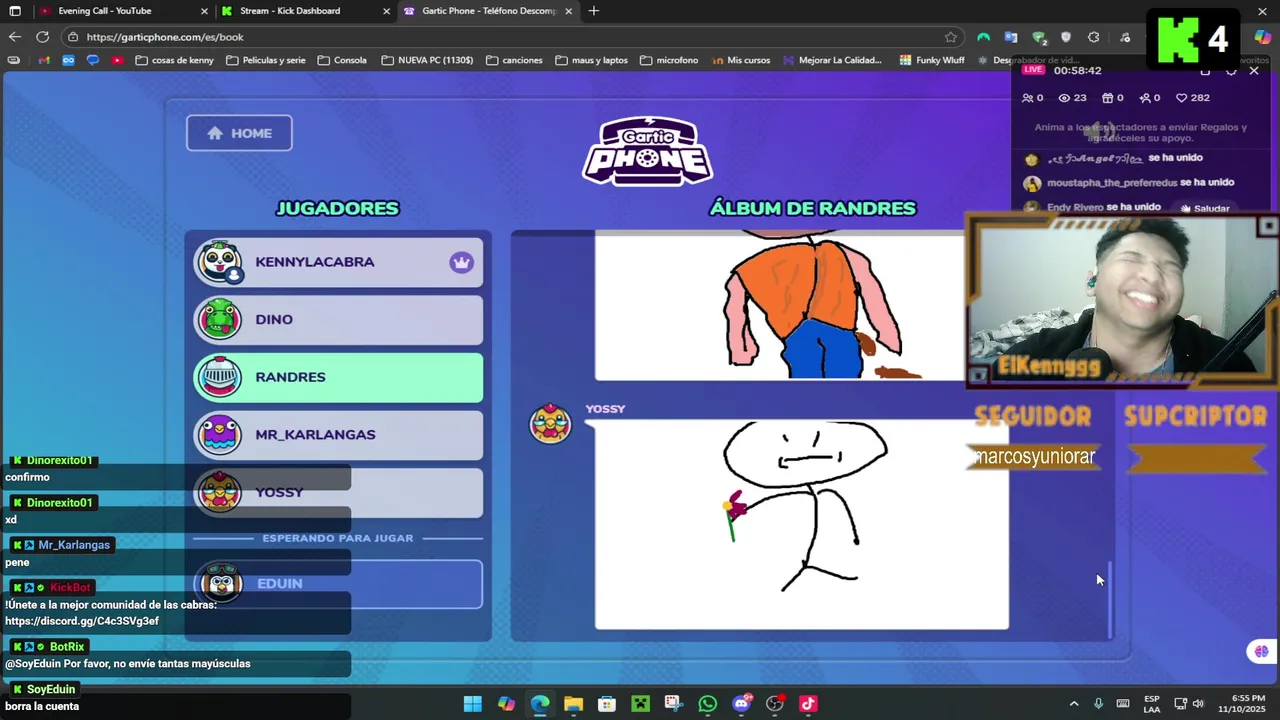Viewport: 1280px width, 720px height.
Task: Open the browser Extensions puzzle icon
Action: click(1093, 37)
